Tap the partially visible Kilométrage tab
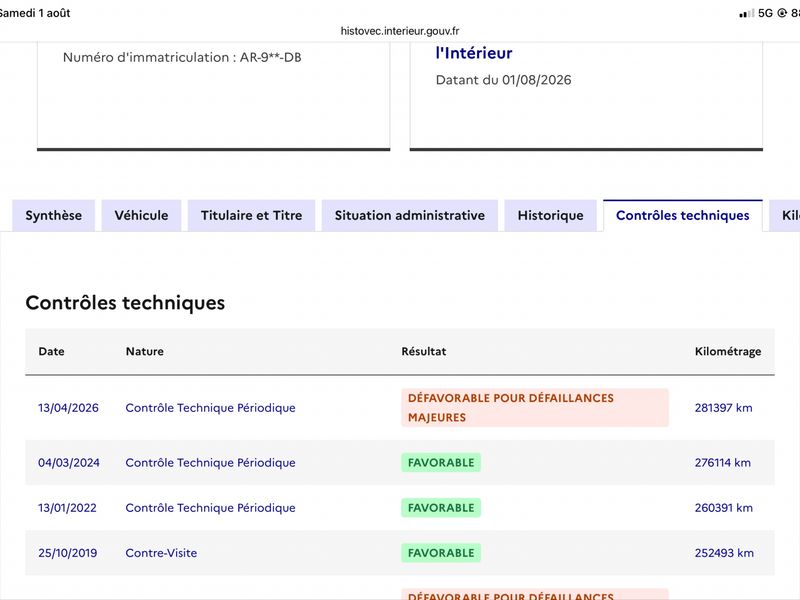 coord(786,215)
